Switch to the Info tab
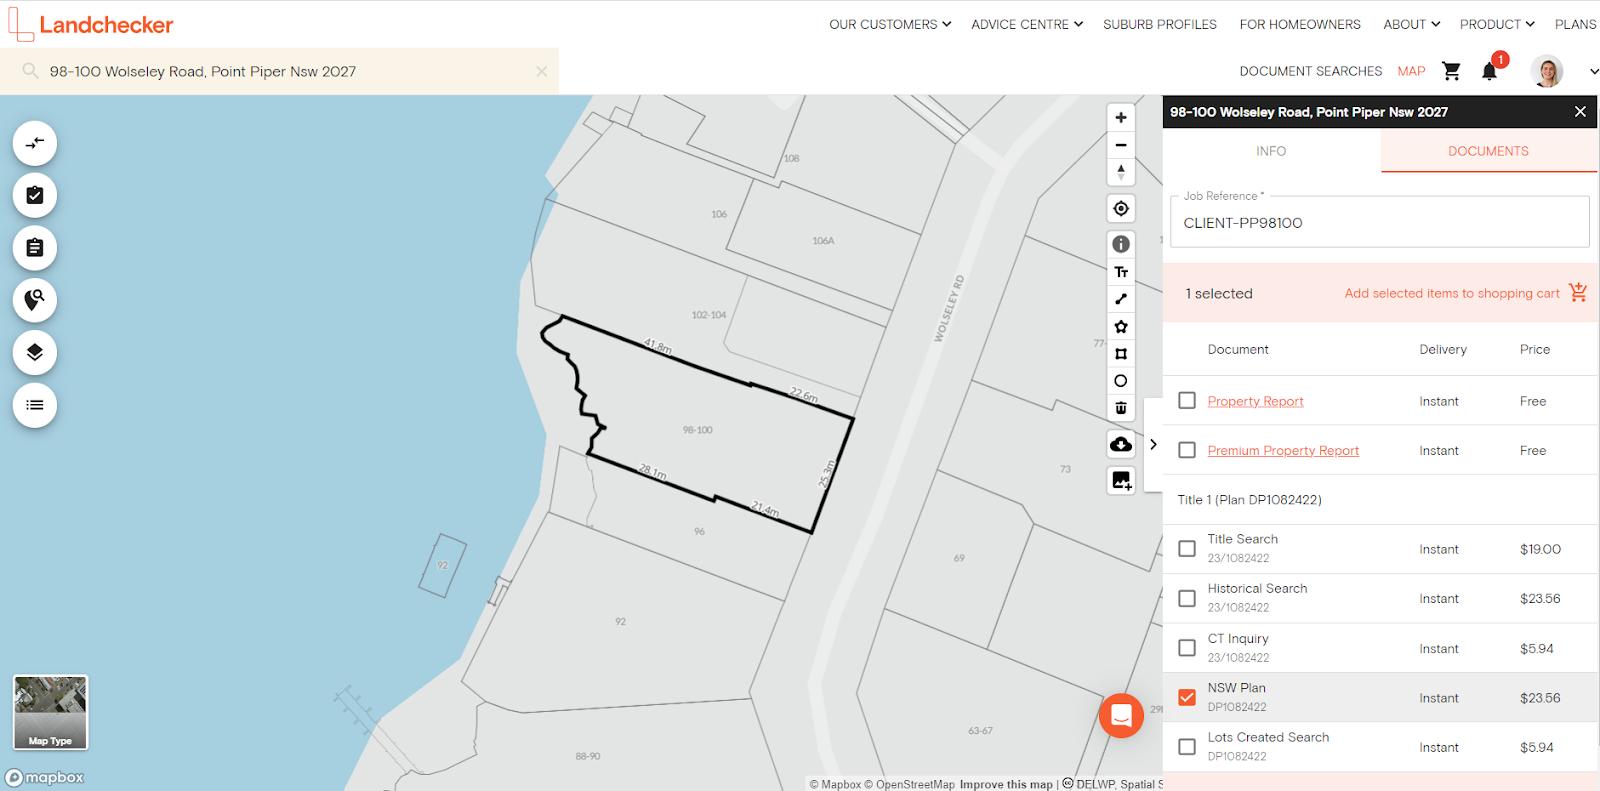This screenshot has height=791, width=1600. (x=1271, y=151)
